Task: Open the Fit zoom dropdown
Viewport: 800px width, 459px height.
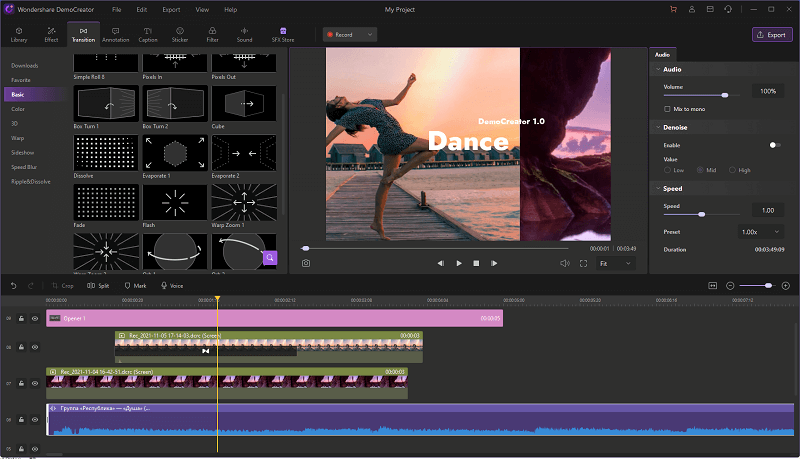Action: (615, 263)
